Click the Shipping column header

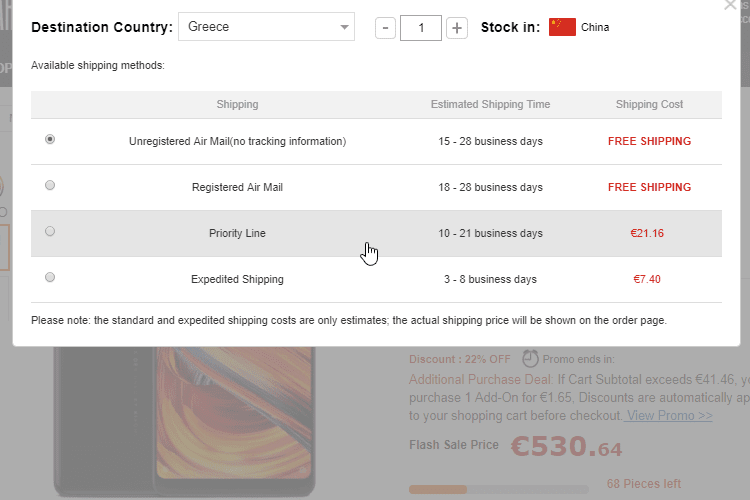click(237, 104)
